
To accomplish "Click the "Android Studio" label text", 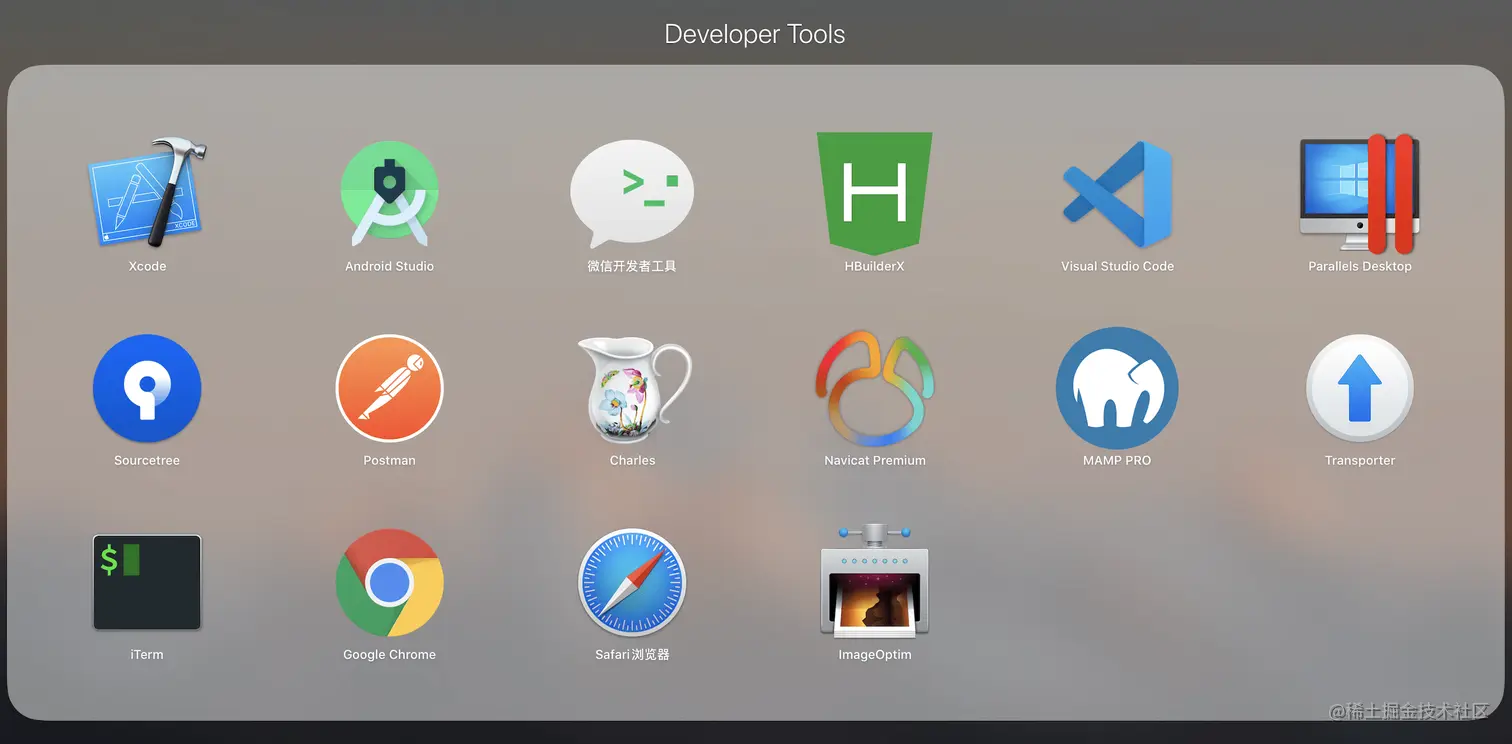I will click(x=389, y=266).
